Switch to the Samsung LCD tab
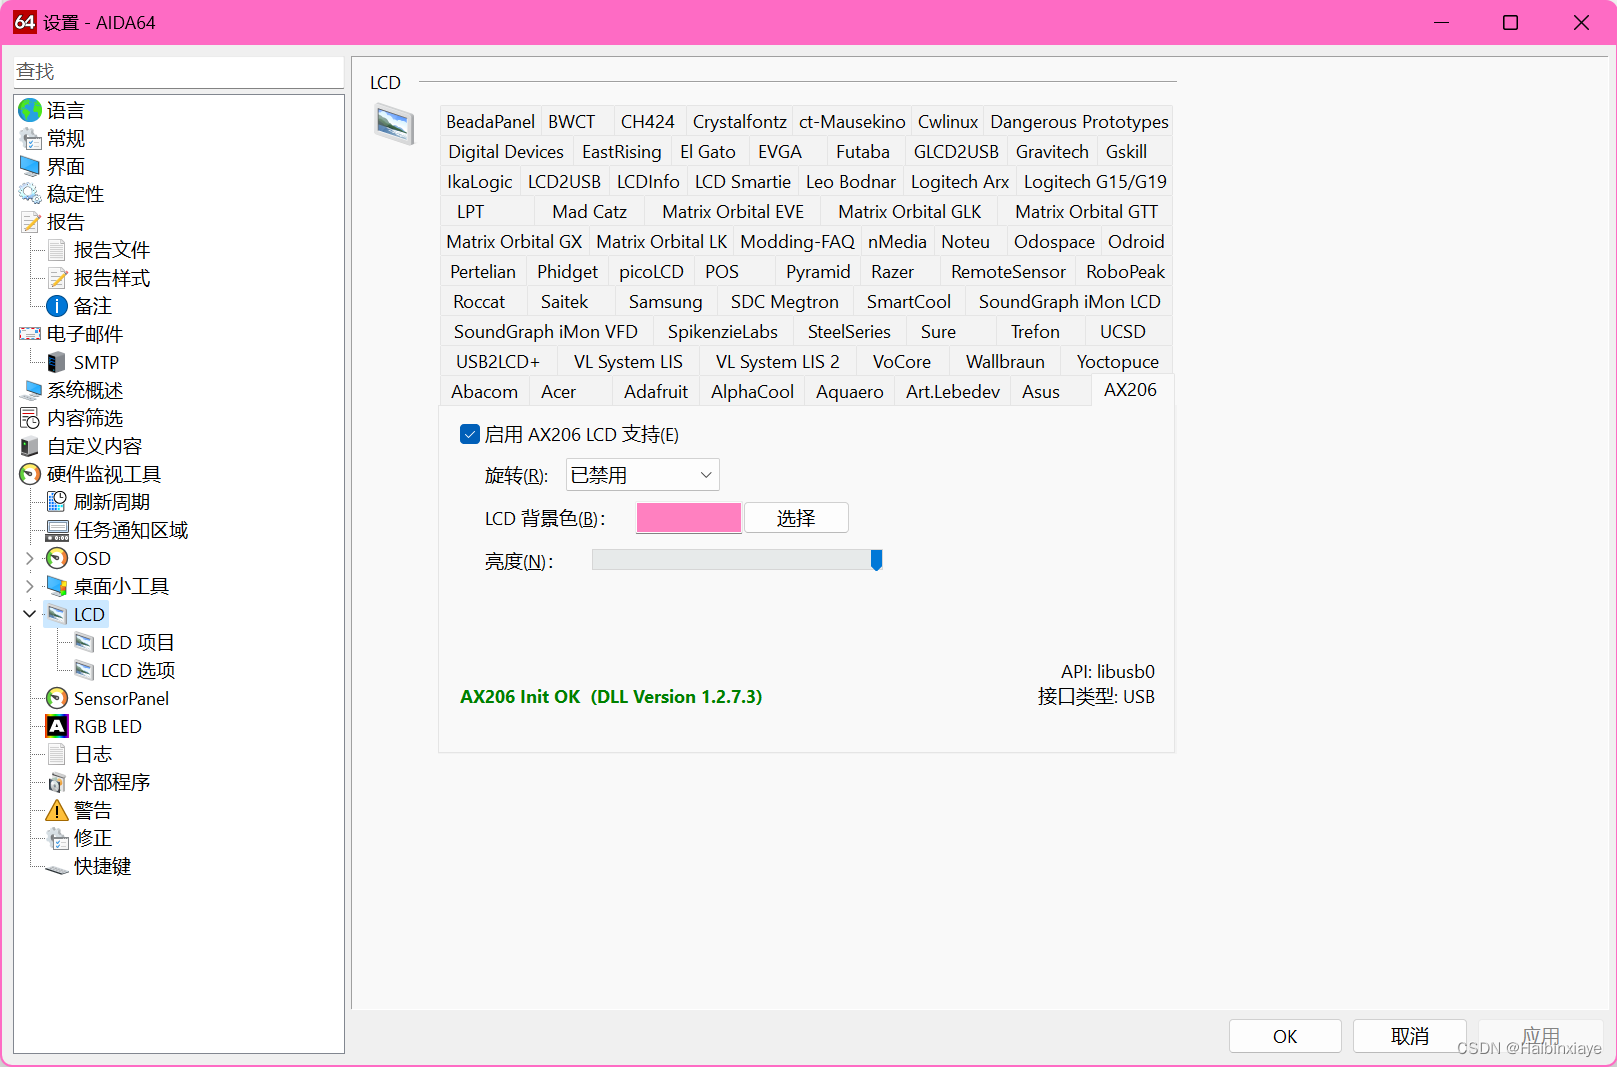 click(664, 301)
